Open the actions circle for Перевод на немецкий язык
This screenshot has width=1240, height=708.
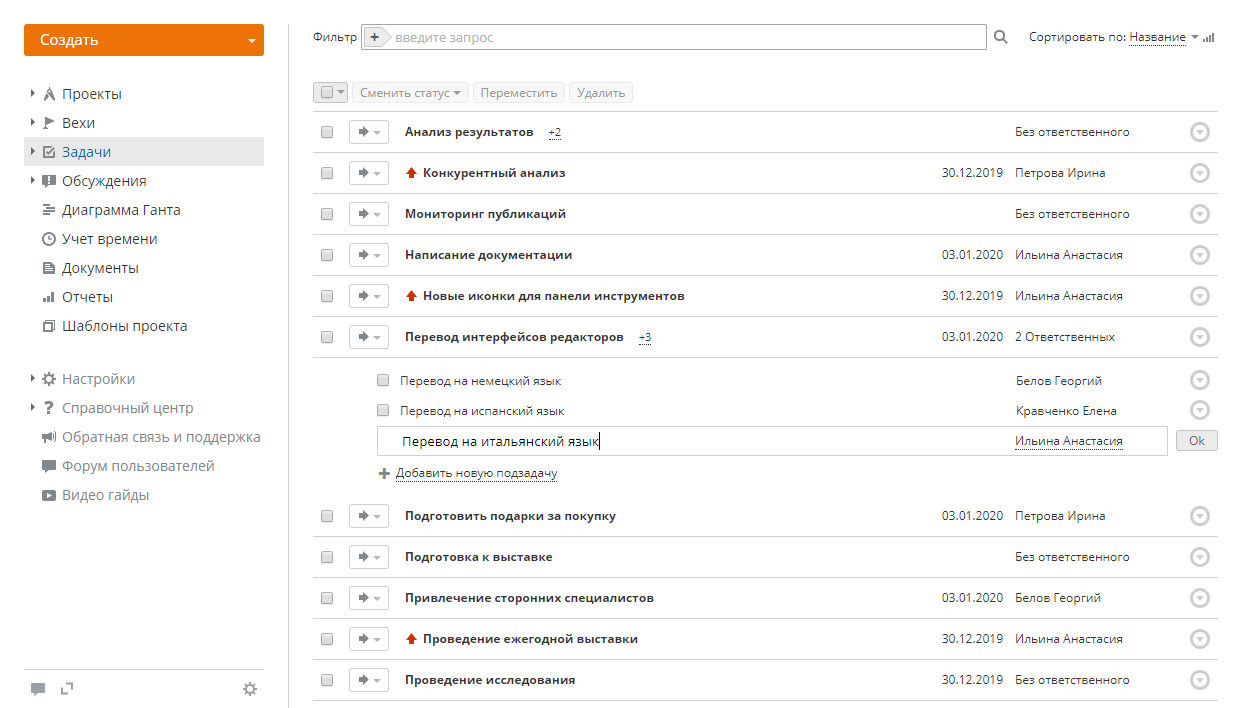coord(1200,380)
